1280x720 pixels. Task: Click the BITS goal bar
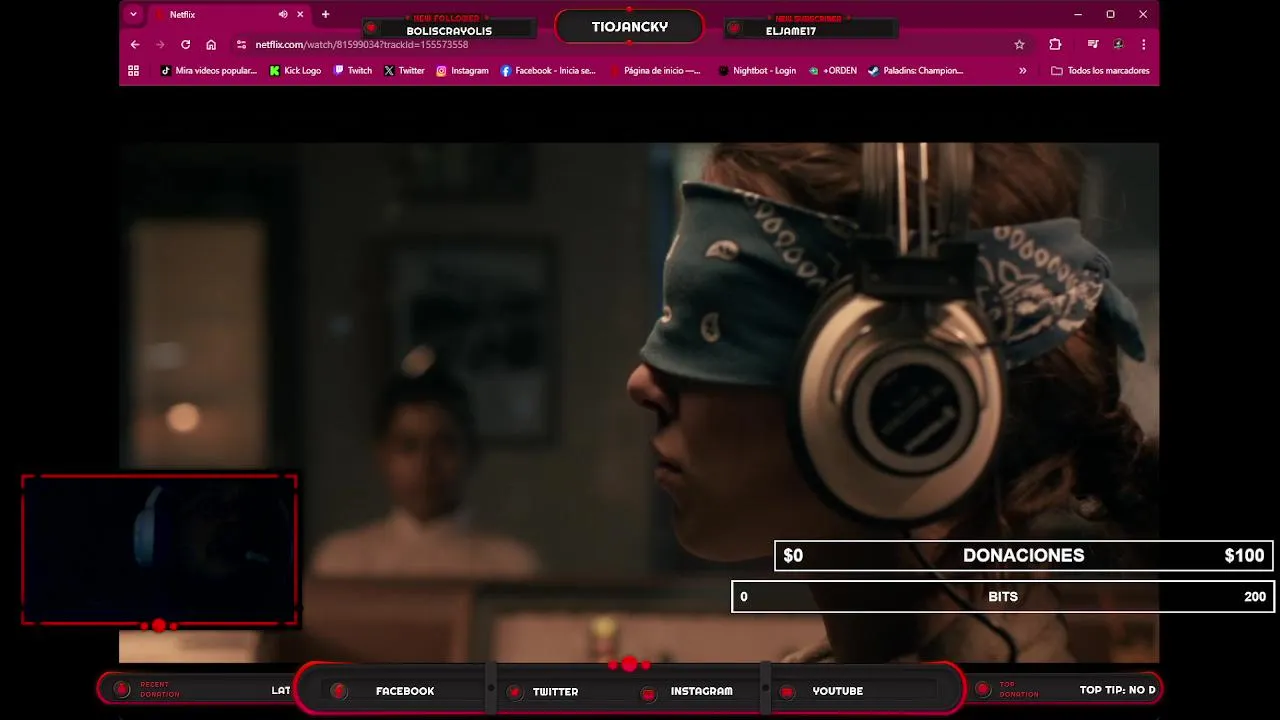1003,596
